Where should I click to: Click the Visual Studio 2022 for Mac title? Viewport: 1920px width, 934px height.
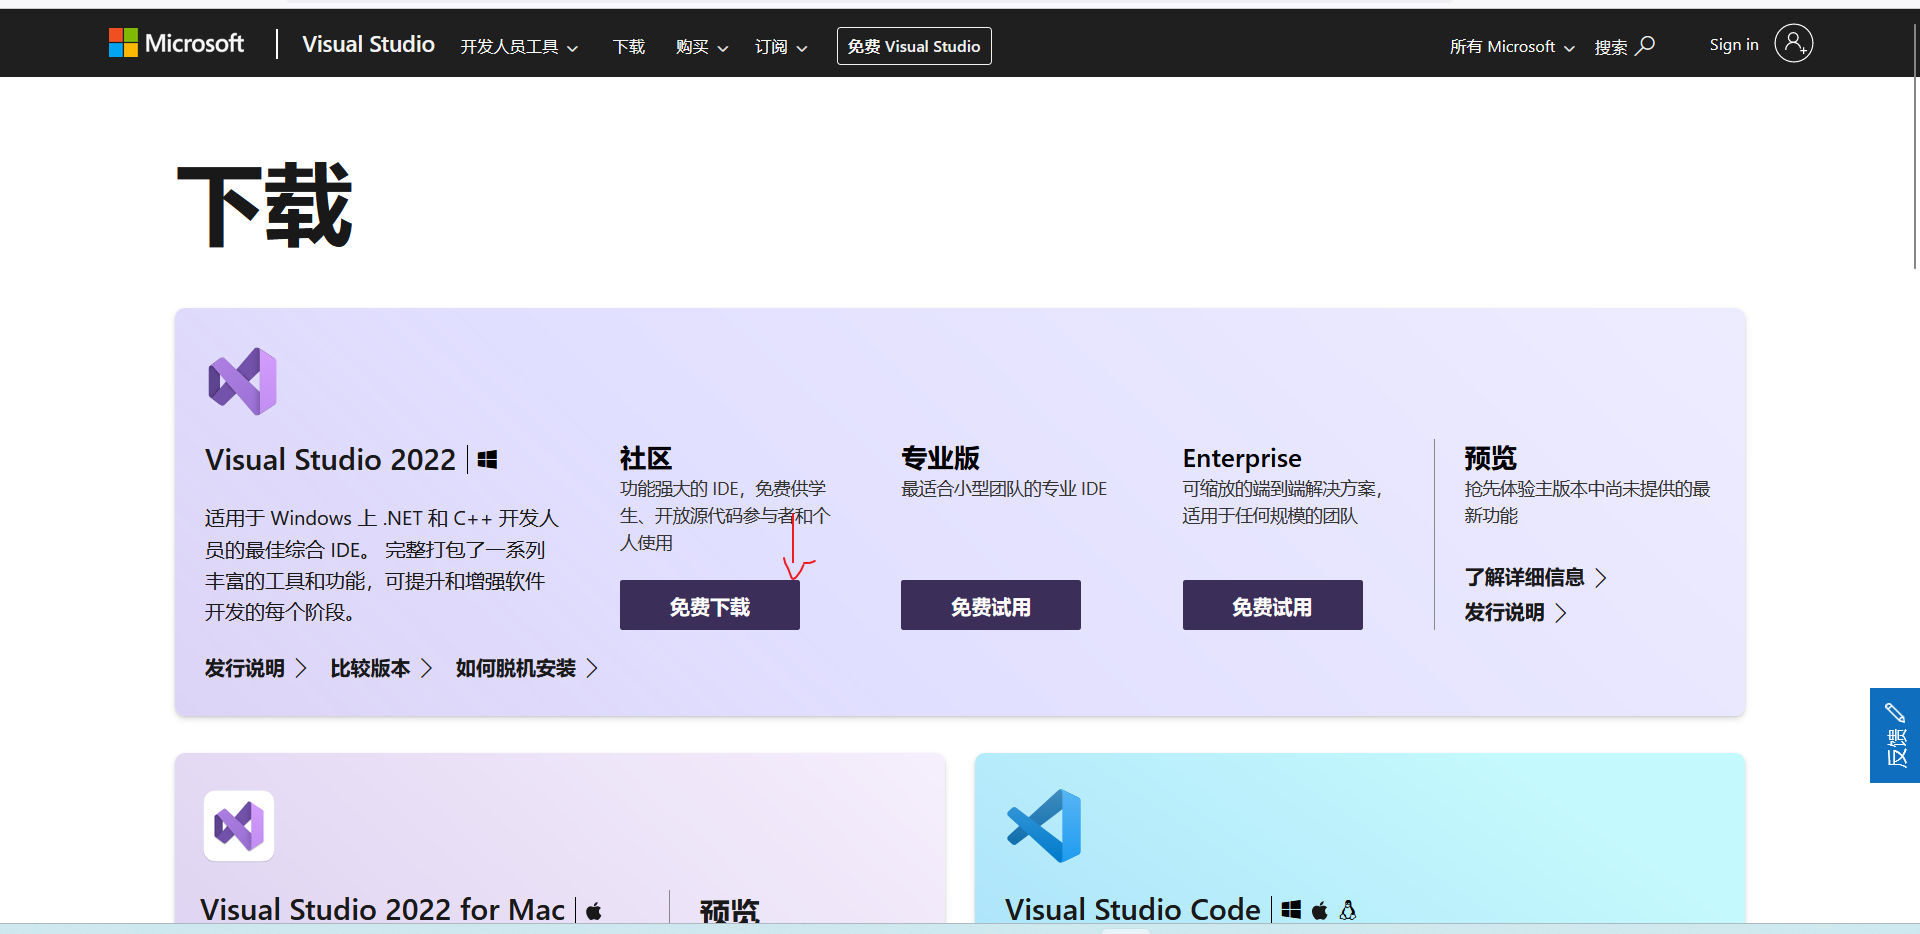383,909
